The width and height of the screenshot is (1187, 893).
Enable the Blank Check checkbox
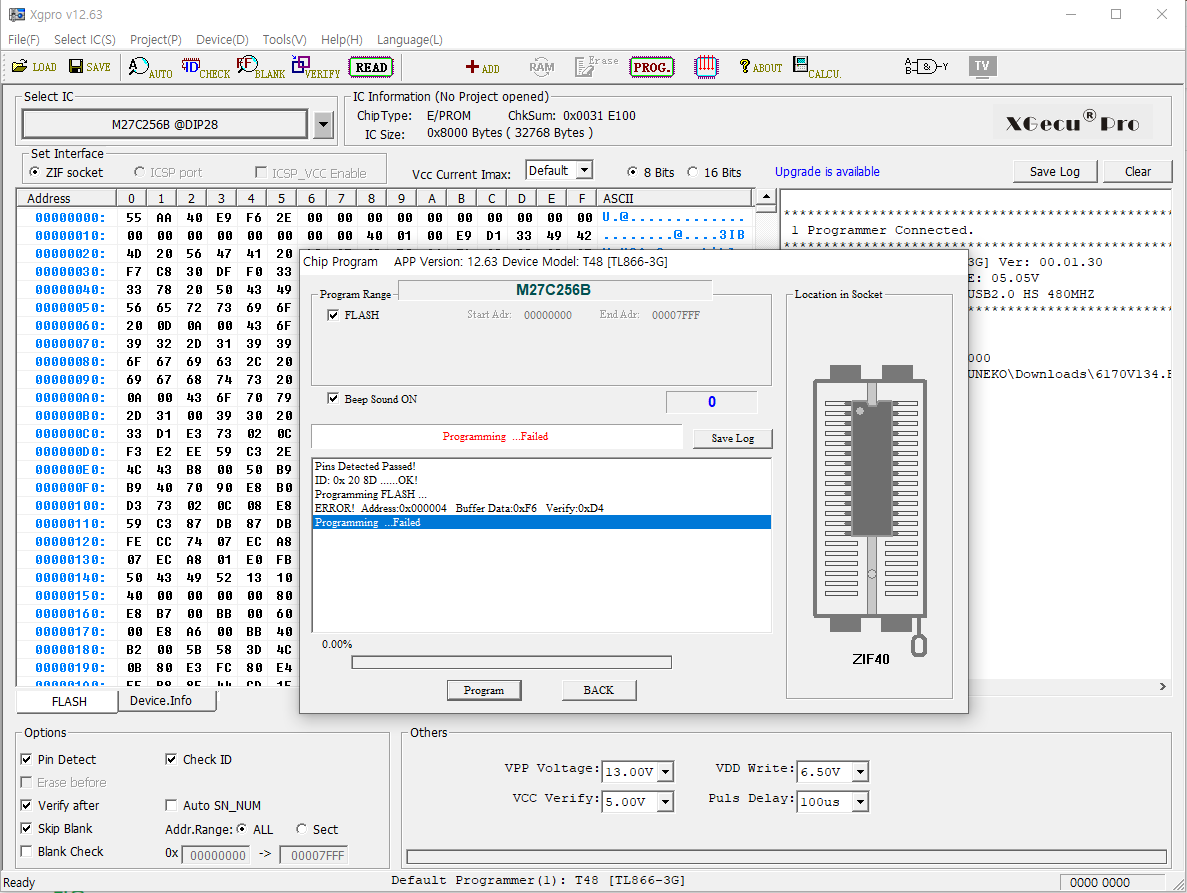point(27,852)
